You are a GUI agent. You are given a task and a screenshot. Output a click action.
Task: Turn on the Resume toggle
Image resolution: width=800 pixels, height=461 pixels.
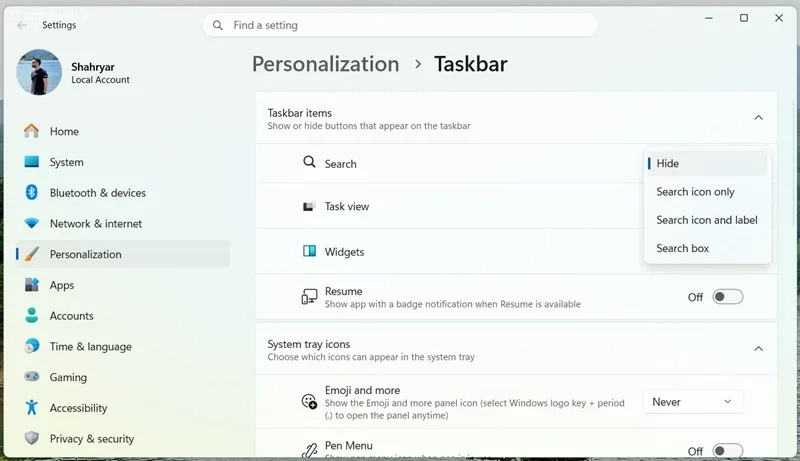tap(728, 297)
